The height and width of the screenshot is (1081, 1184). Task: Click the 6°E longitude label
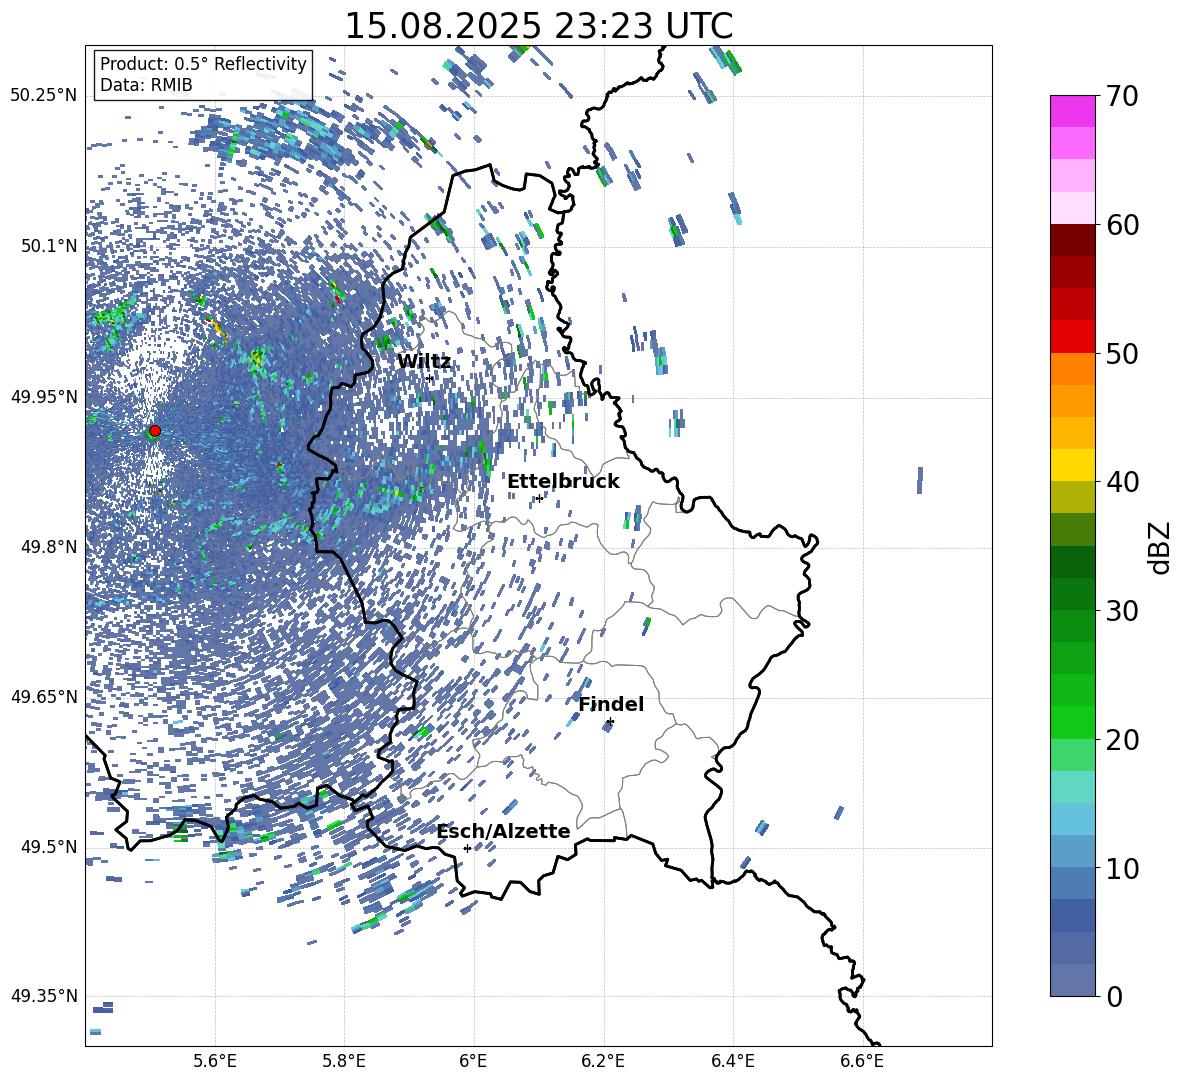473,1061
